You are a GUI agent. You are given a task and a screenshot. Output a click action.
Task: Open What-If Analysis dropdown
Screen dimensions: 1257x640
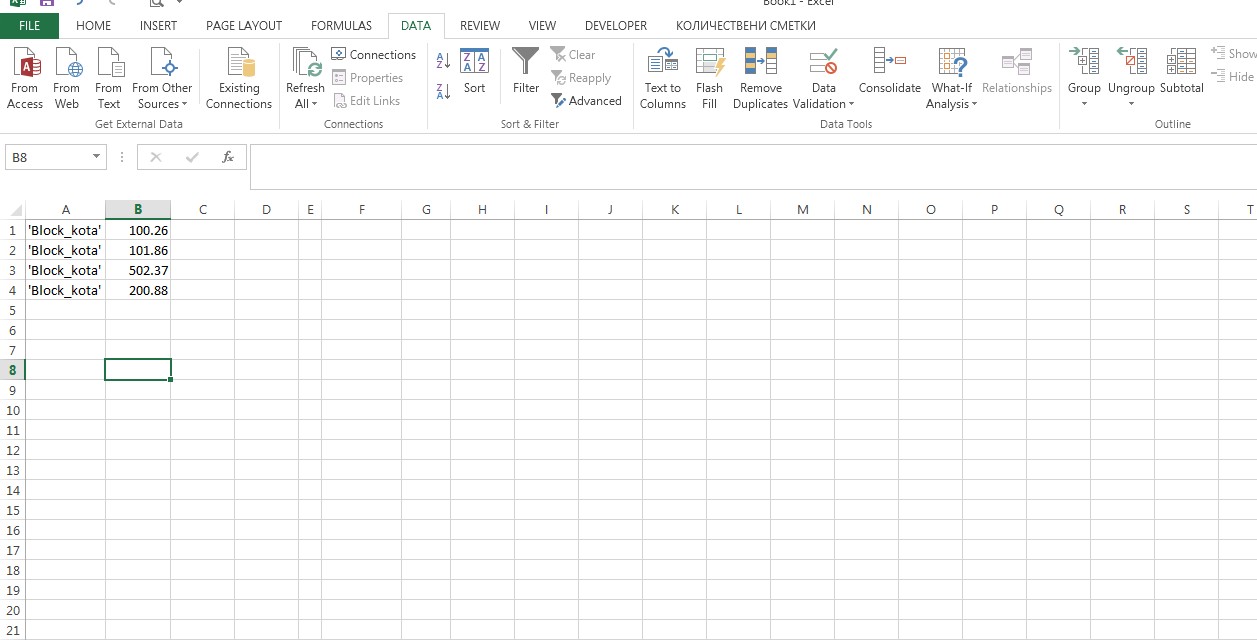[952, 78]
